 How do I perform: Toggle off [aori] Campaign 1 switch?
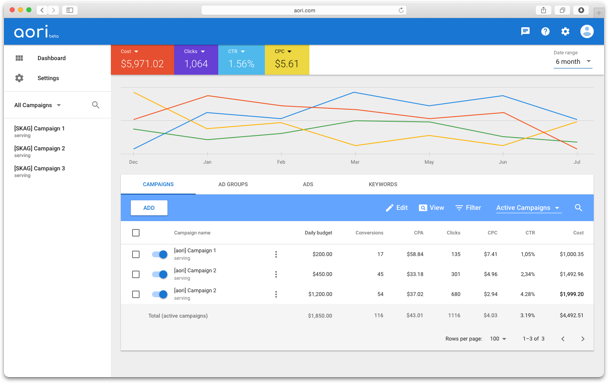point(159,254)
